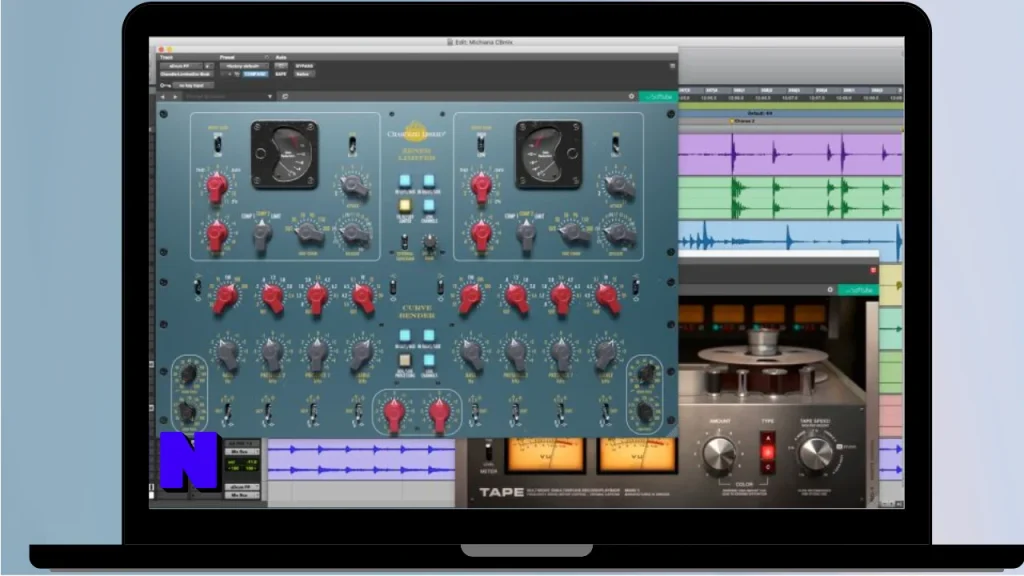Flip Curve Bender left bass band toggle switch

coord(227,414)
